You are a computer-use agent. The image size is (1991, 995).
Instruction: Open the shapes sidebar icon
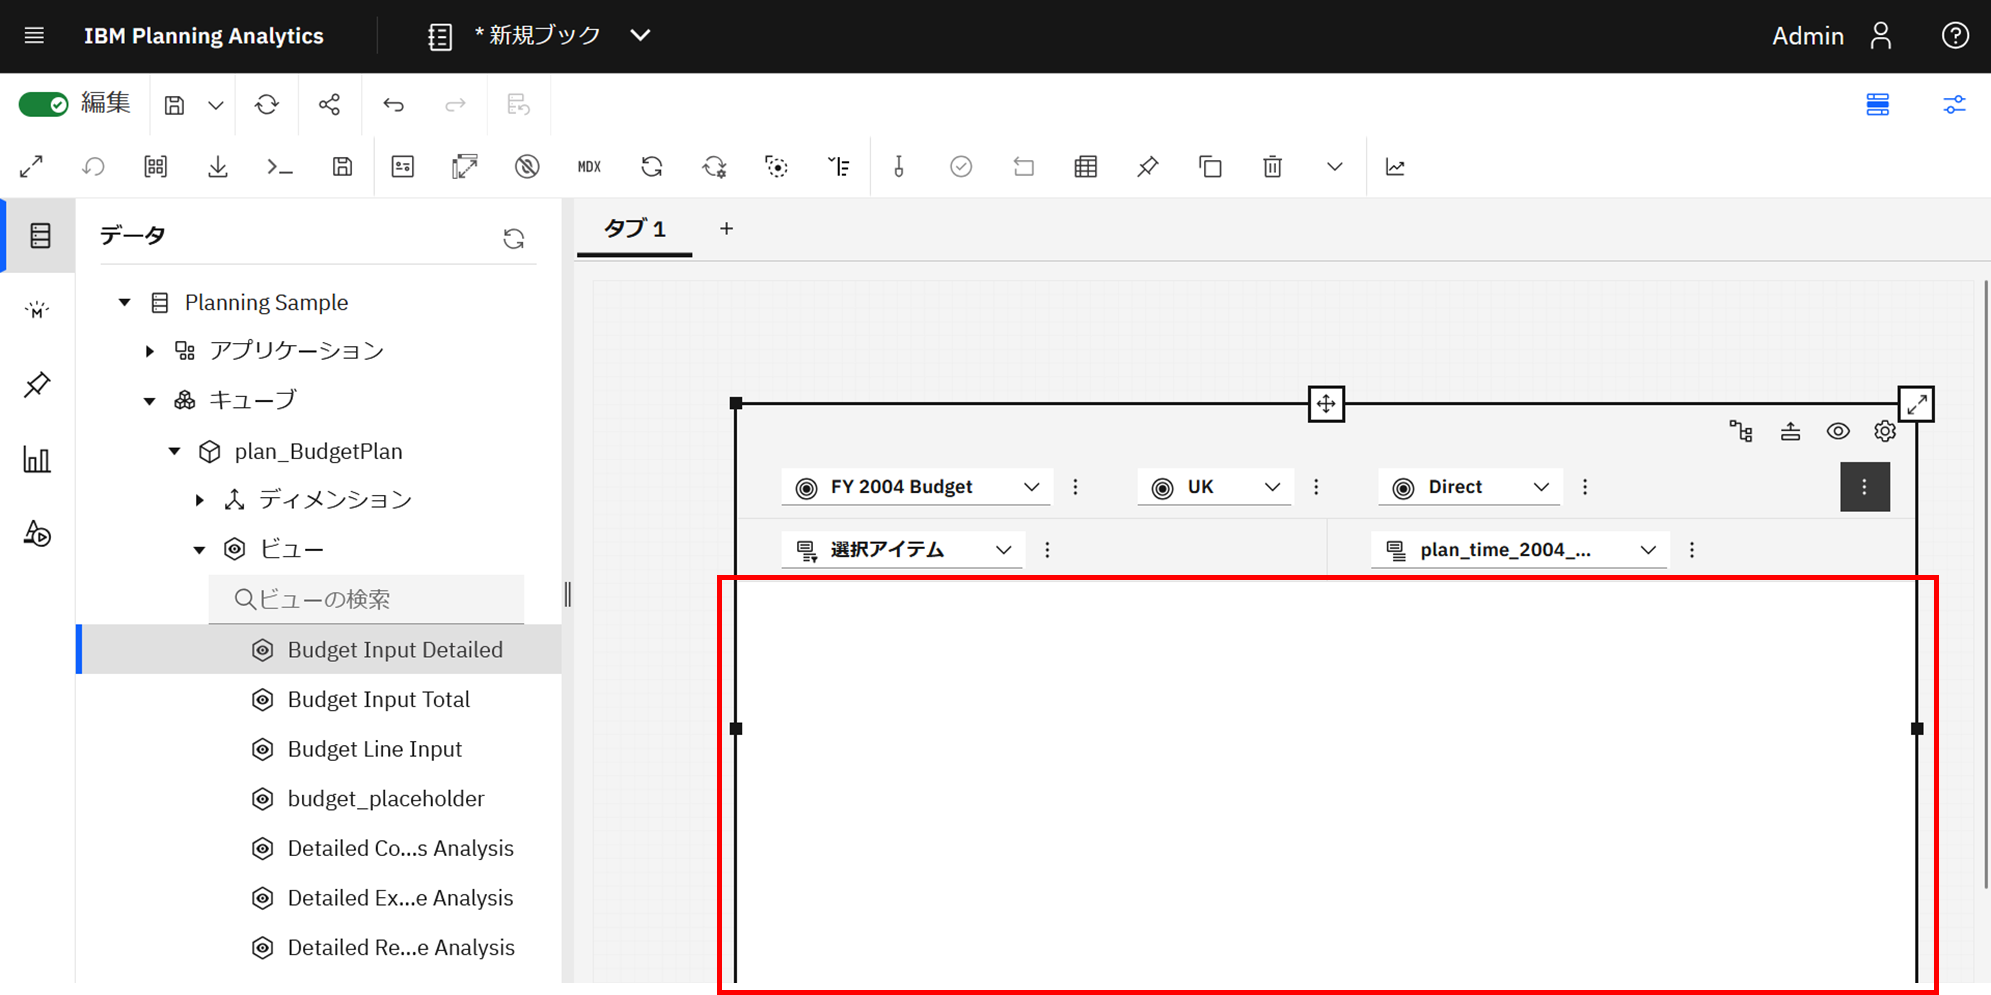click(37, 535)
